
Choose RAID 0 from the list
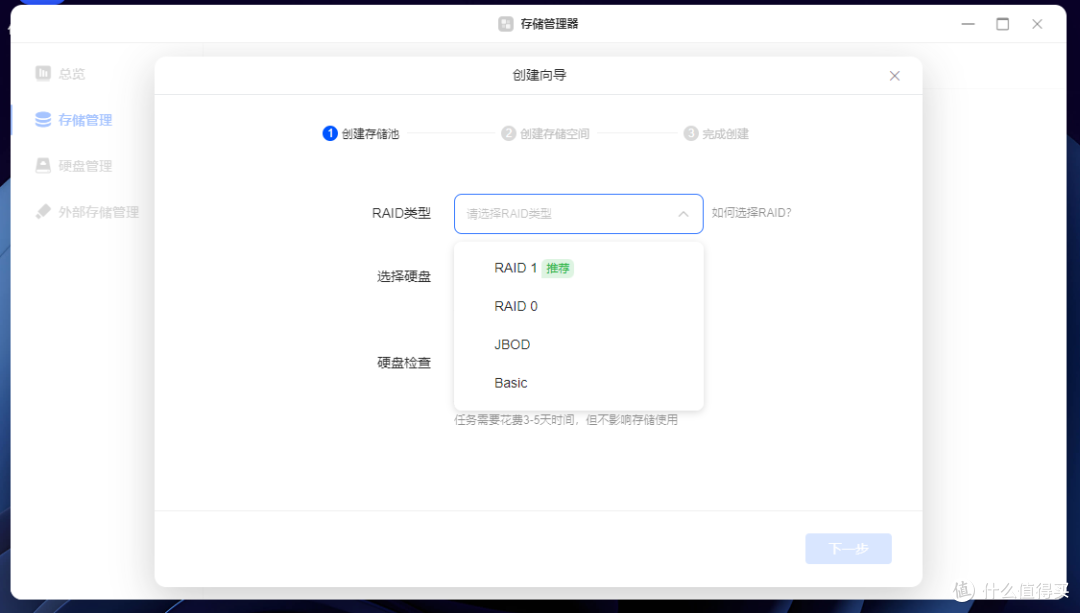point(579,306)
